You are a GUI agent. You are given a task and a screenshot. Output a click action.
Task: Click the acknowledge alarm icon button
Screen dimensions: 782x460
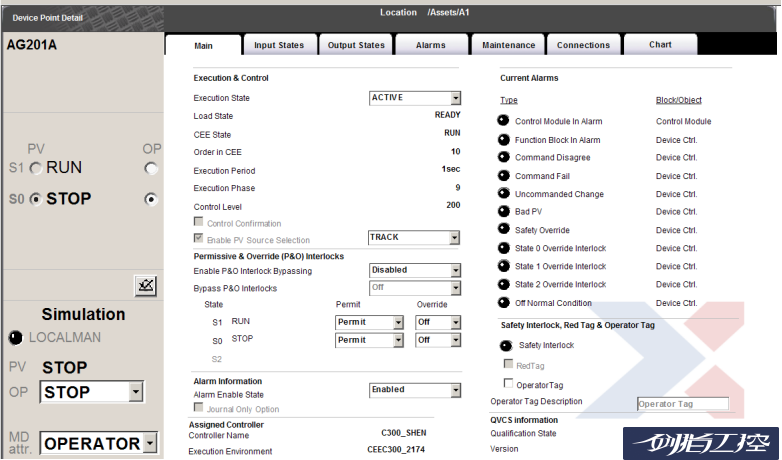tap(146, 286)
